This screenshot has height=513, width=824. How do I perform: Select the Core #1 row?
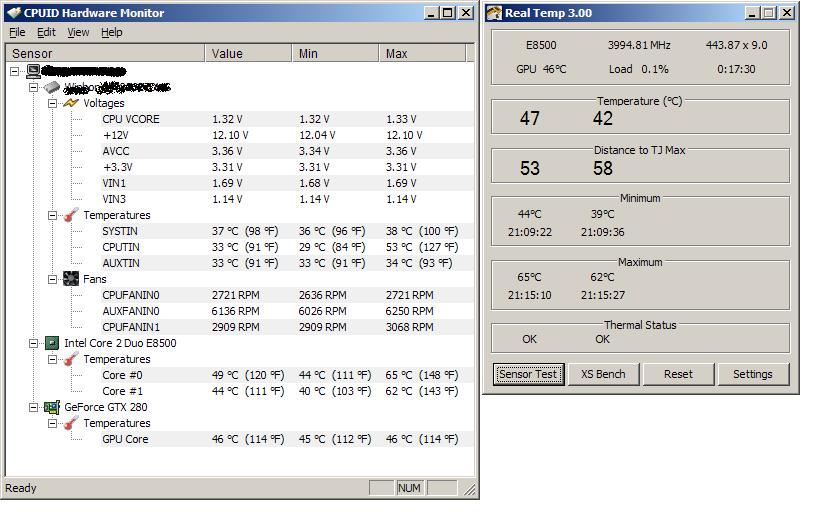click(x=287, y=391)
